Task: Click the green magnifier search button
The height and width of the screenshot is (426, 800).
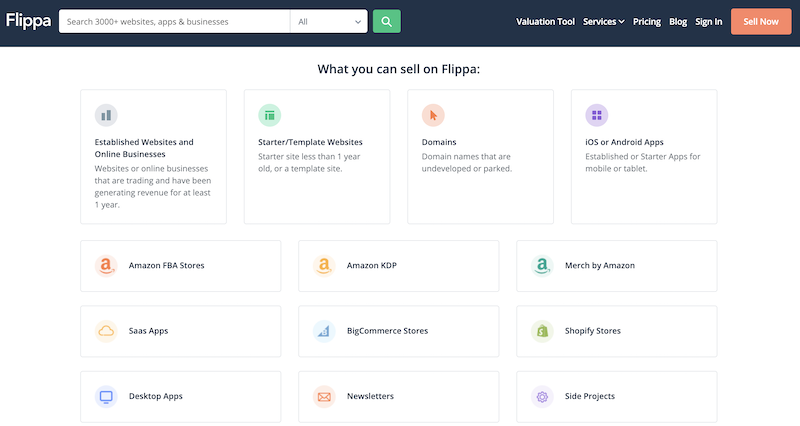Action: click(386, 21)
